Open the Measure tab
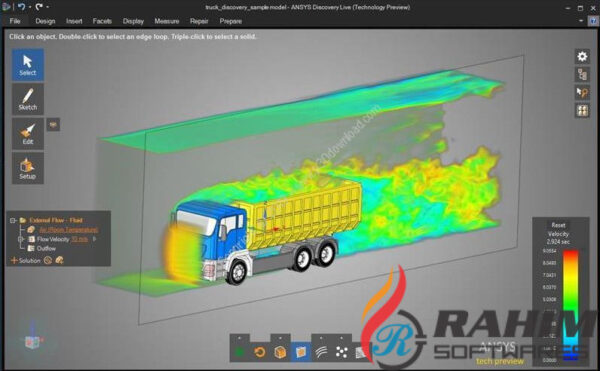The width and height of the screenshot is (600, 371). (167, 21)
